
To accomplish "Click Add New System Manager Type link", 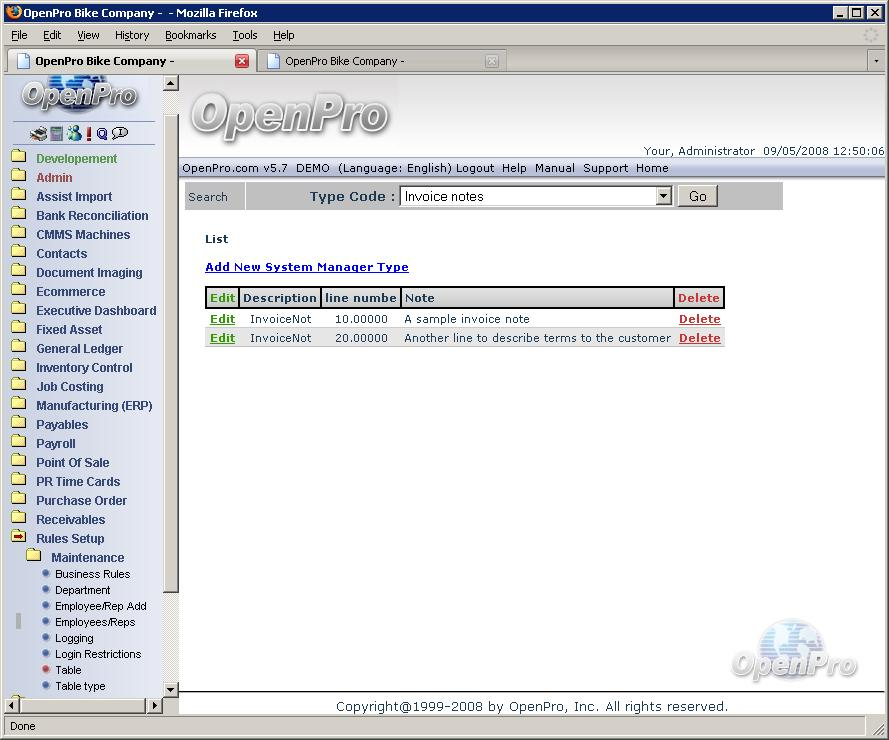I will pyautogui.click(x=306, y=267).
